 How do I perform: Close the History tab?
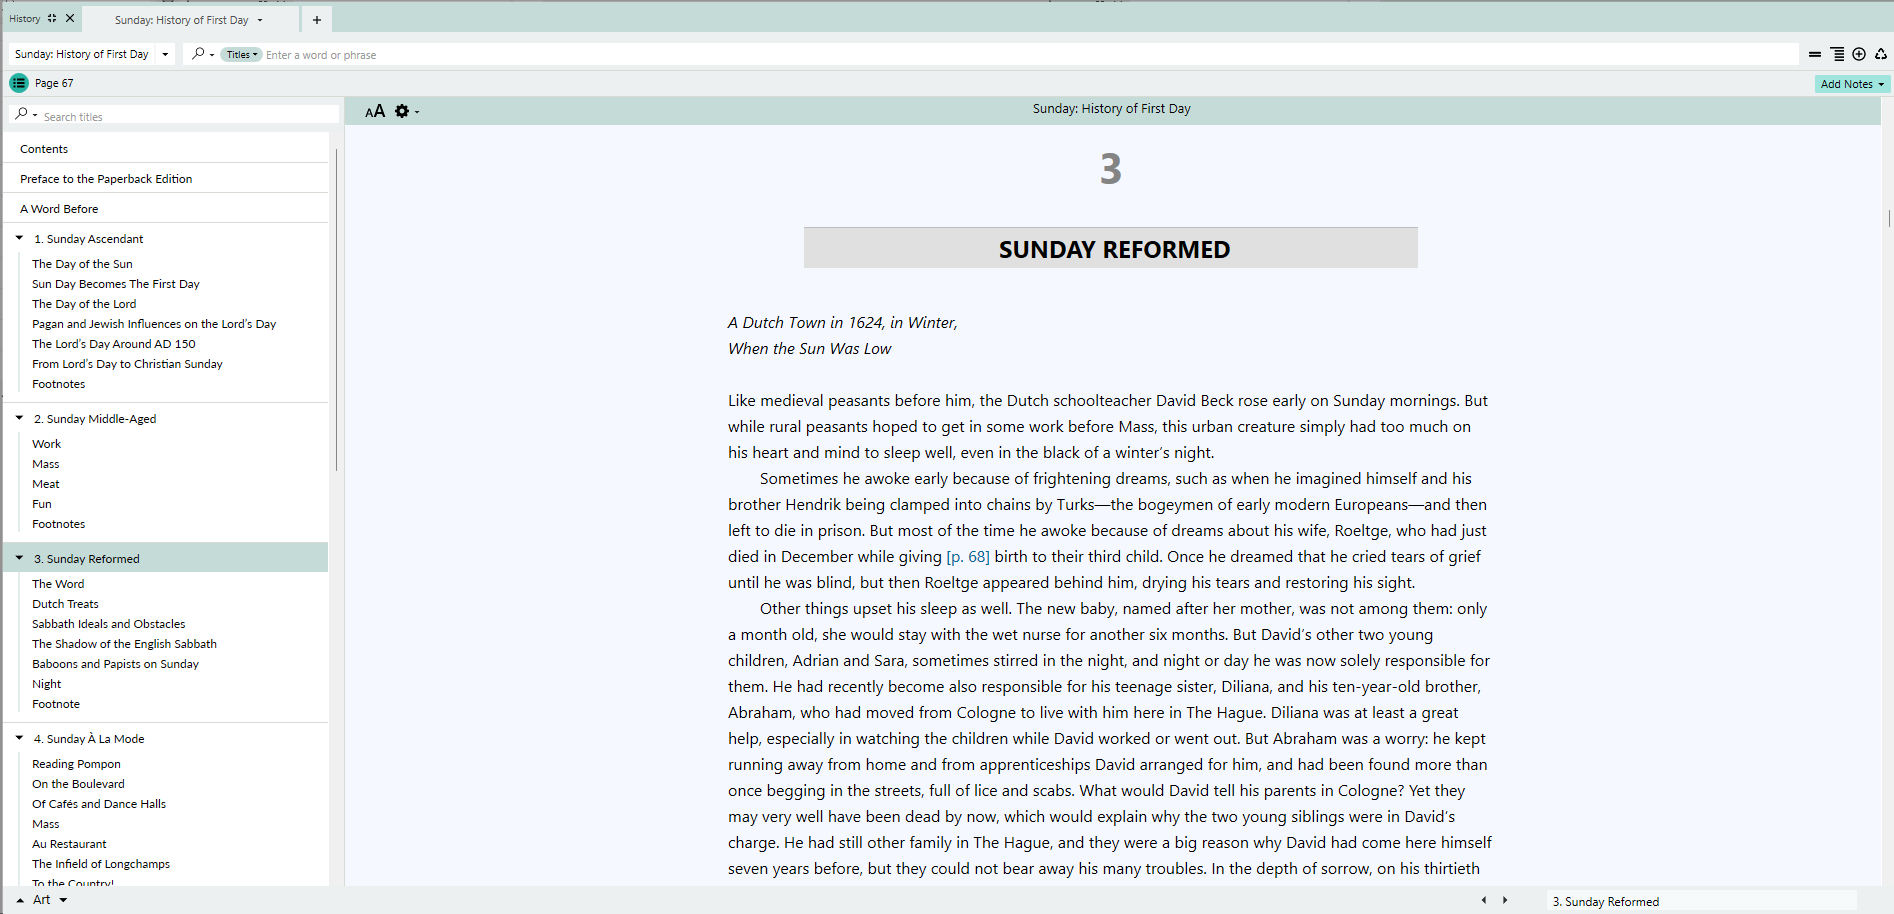click(x=70, y=18)
